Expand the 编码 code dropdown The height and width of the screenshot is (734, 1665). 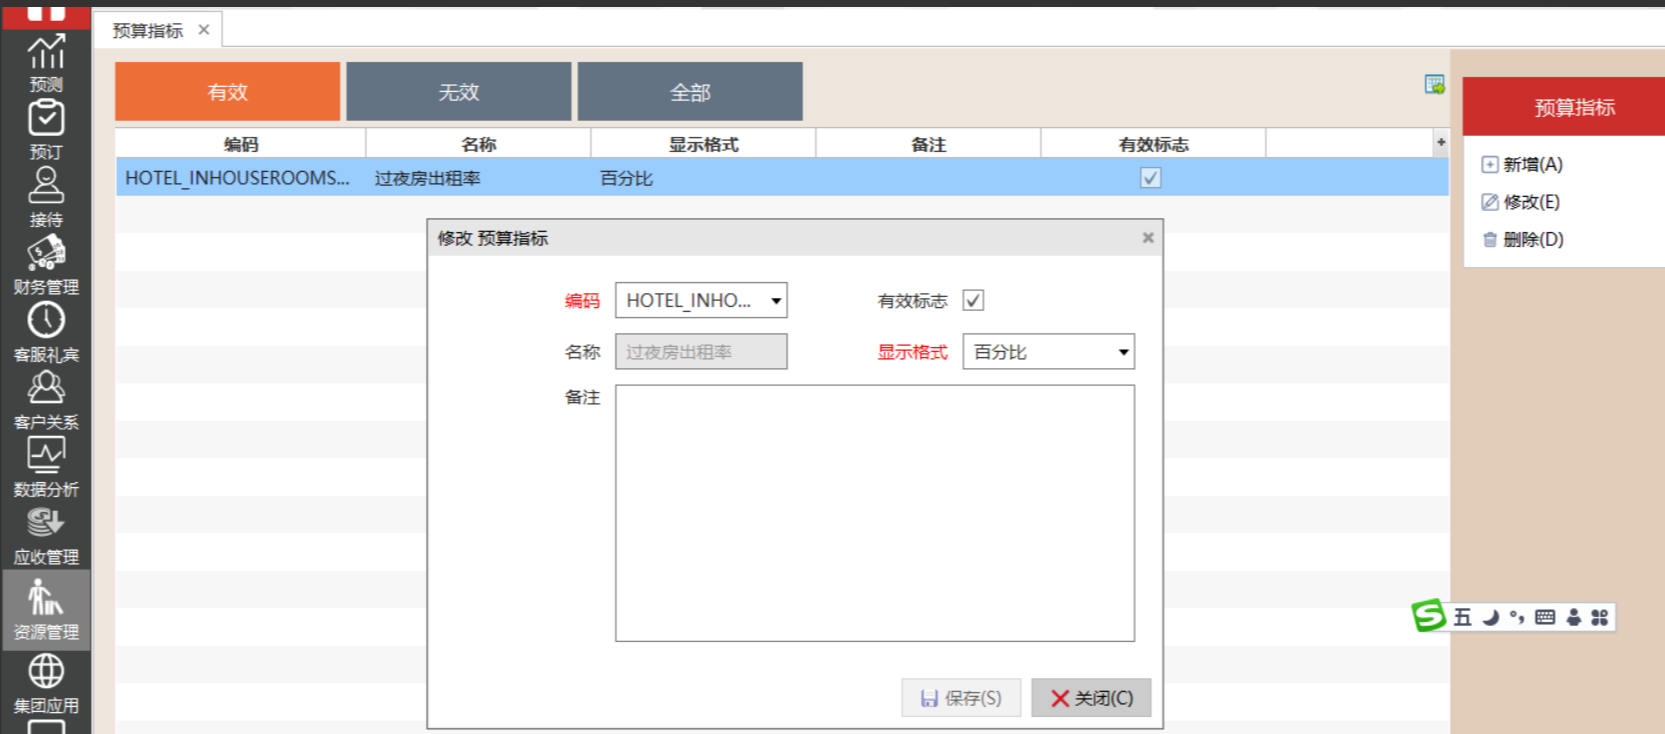(775, 301)
